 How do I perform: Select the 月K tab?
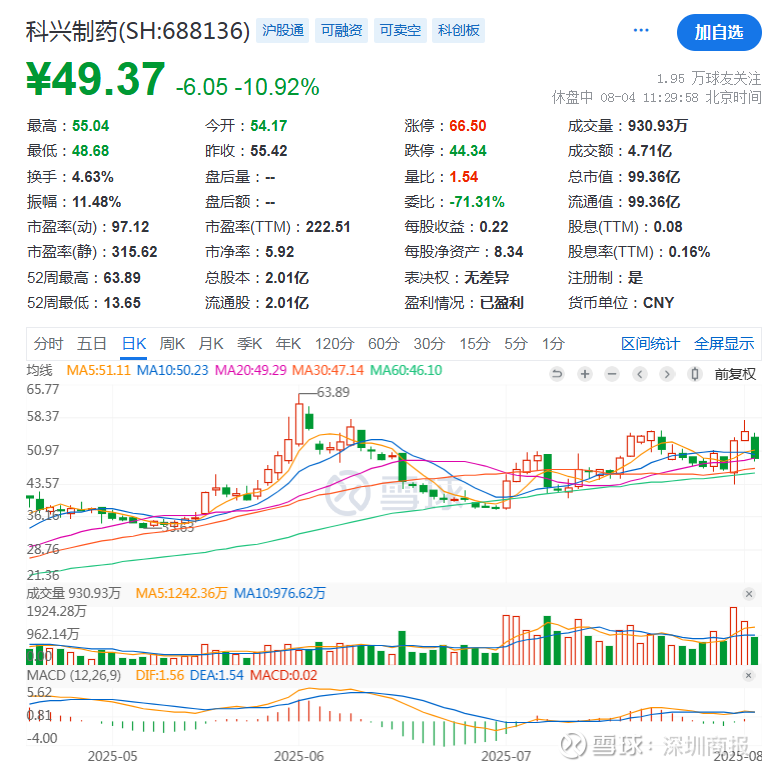click(211, 344)
